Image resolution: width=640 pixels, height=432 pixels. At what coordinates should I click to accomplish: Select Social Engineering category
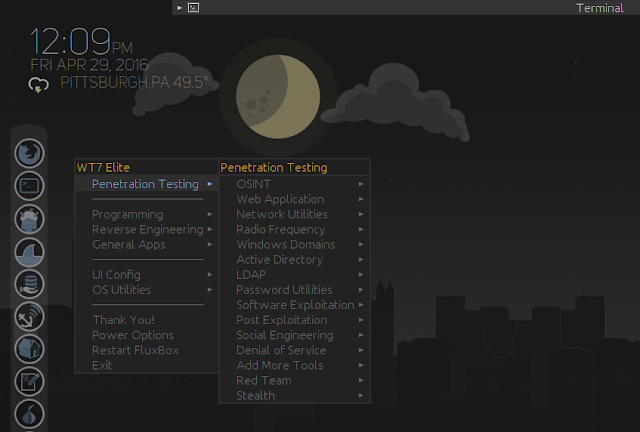pos(295,335)
